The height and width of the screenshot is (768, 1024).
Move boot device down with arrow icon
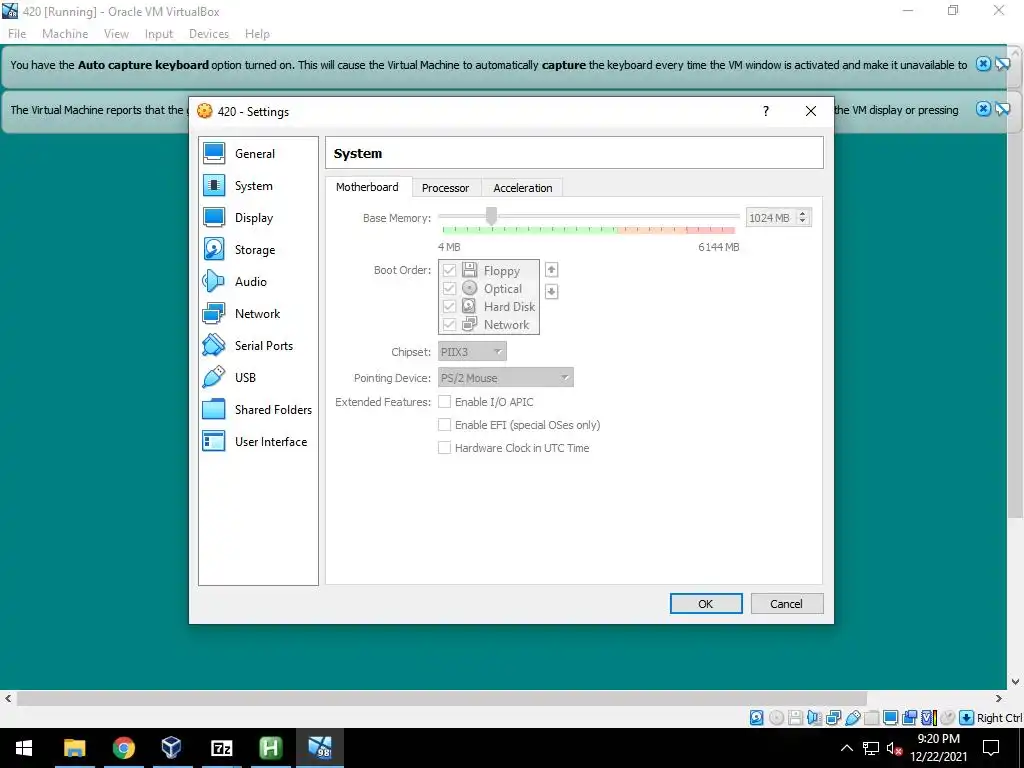pos(551,291)
